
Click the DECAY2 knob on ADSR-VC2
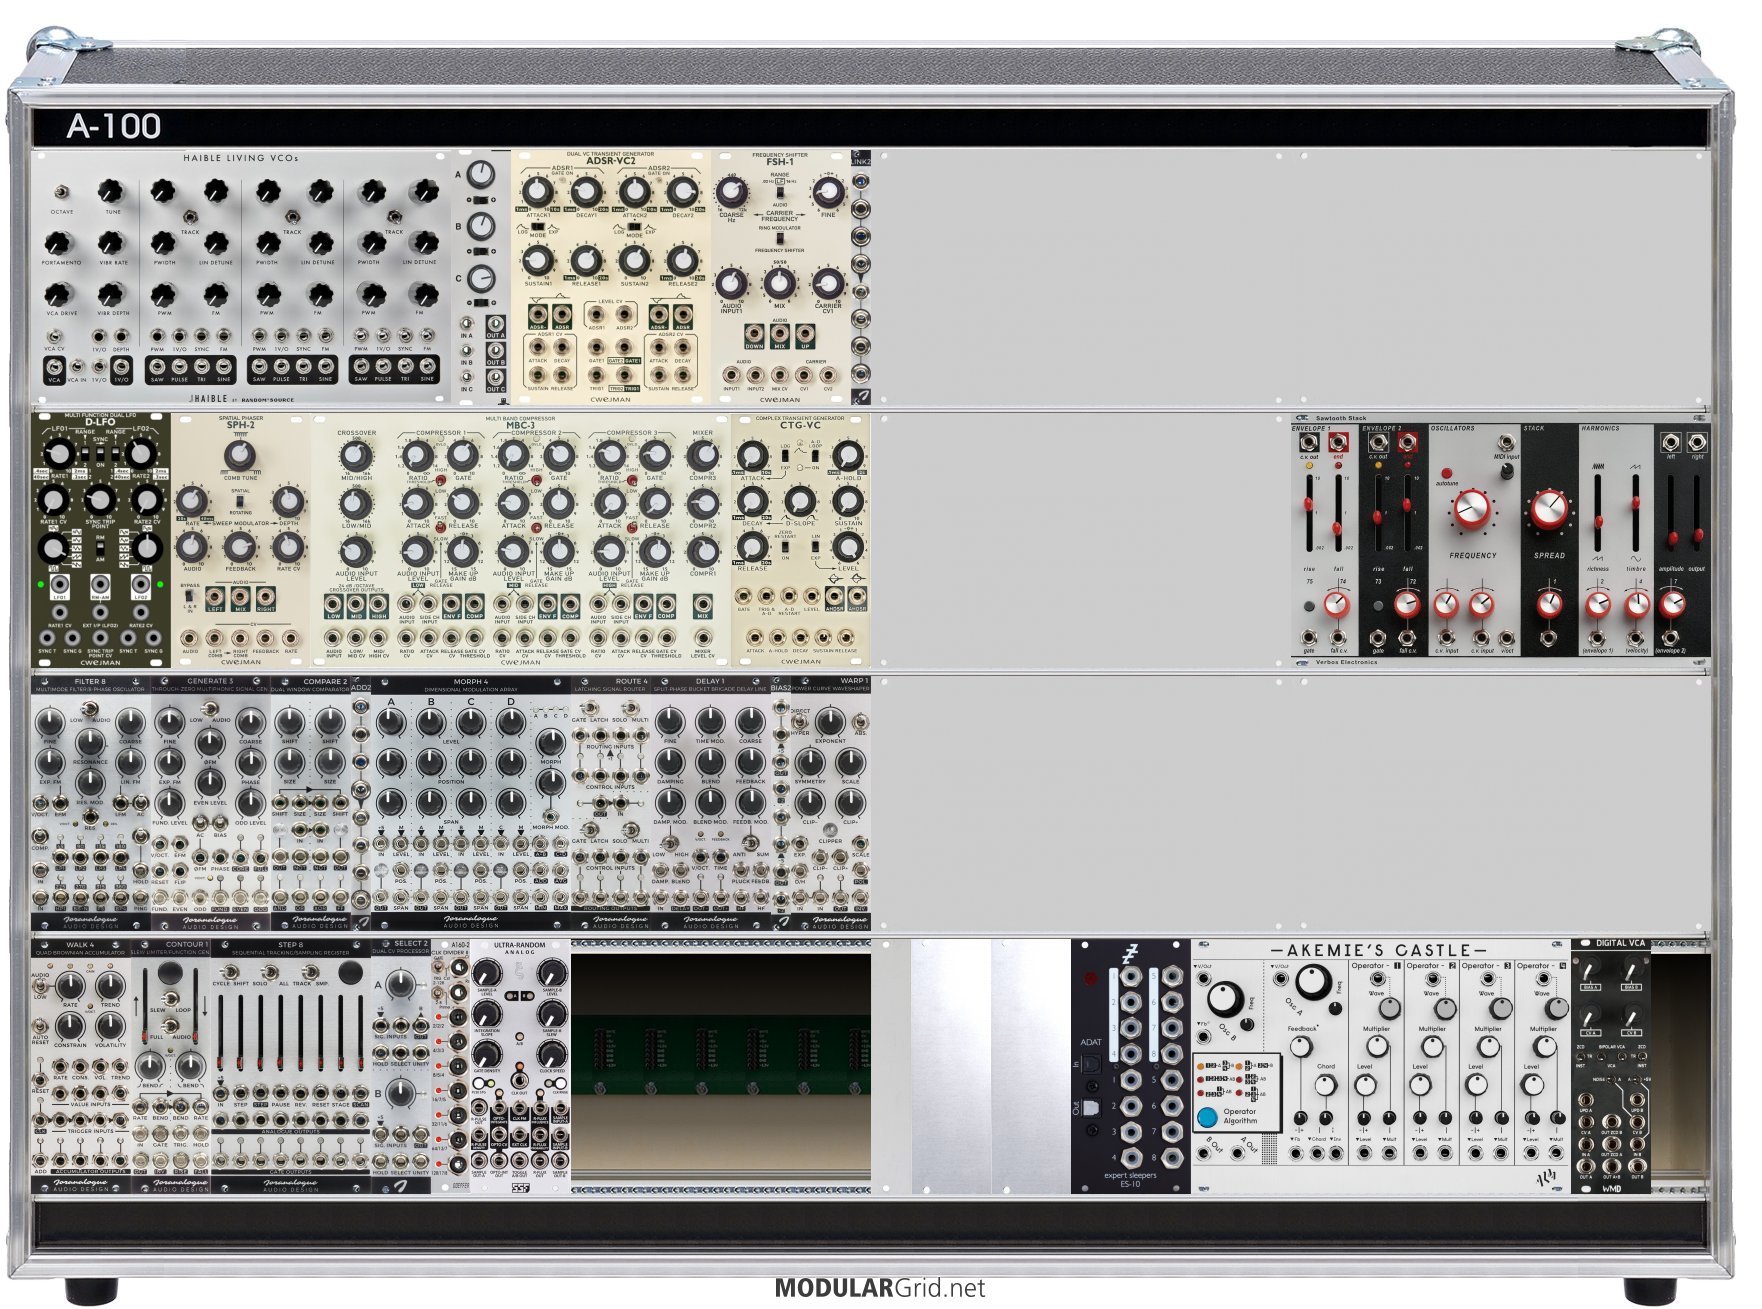(x=682, y=191)
